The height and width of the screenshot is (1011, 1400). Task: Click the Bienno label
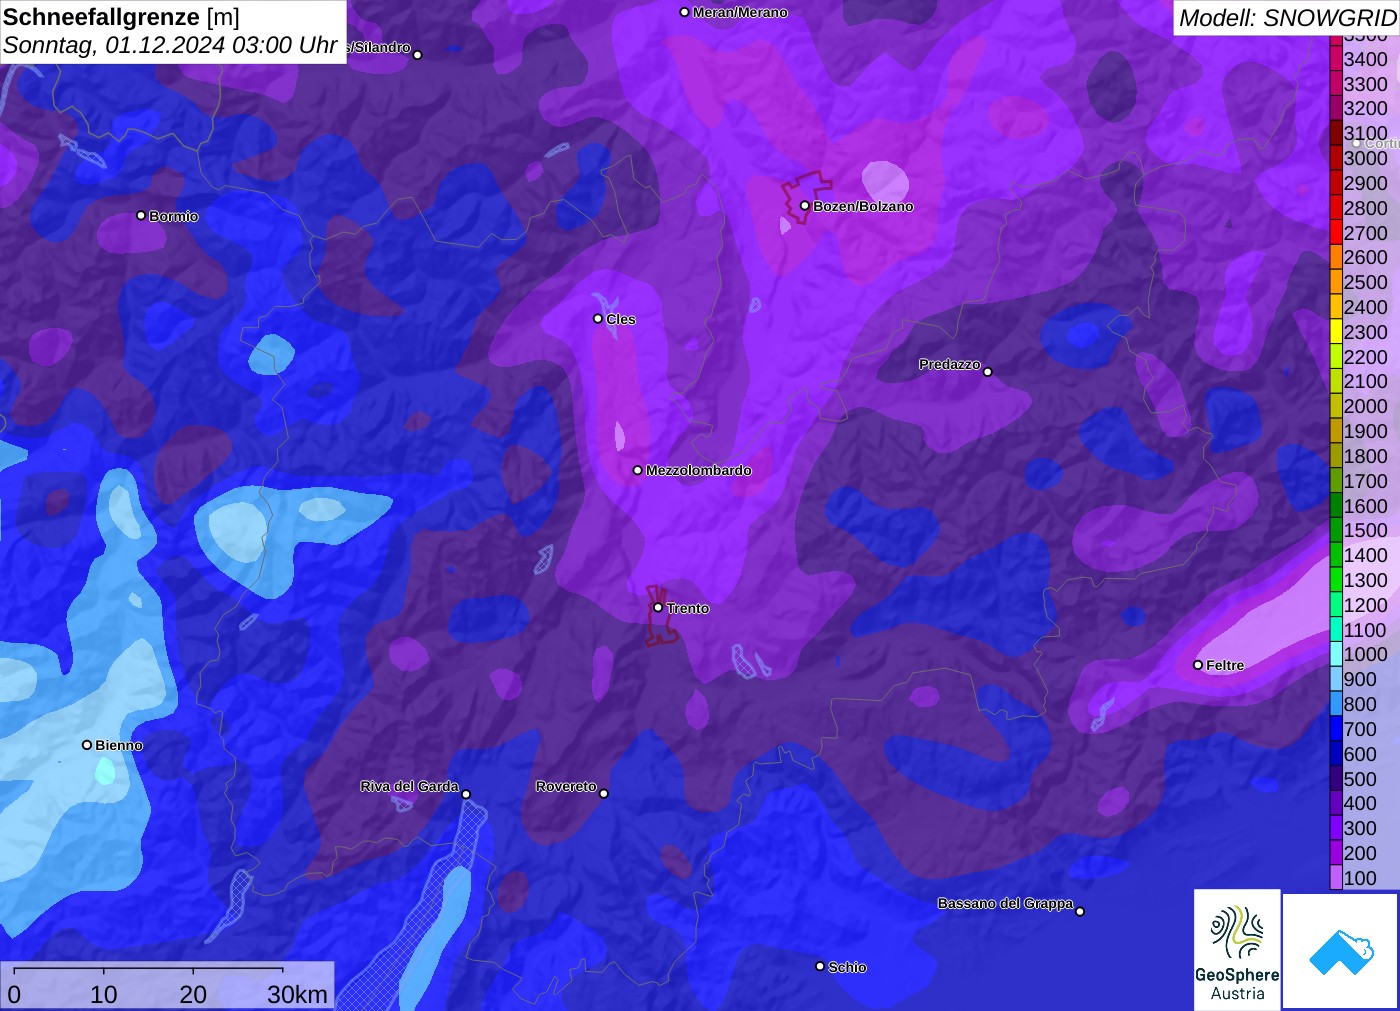[x=119, y=745]
